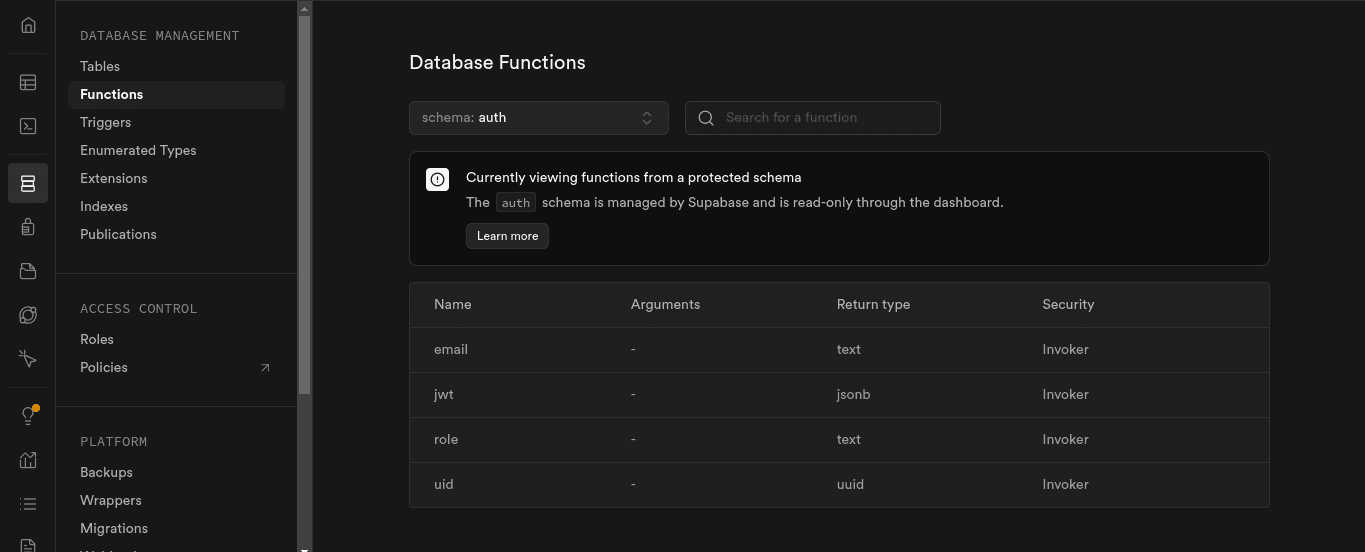Click the role function name

click(446, 440)
